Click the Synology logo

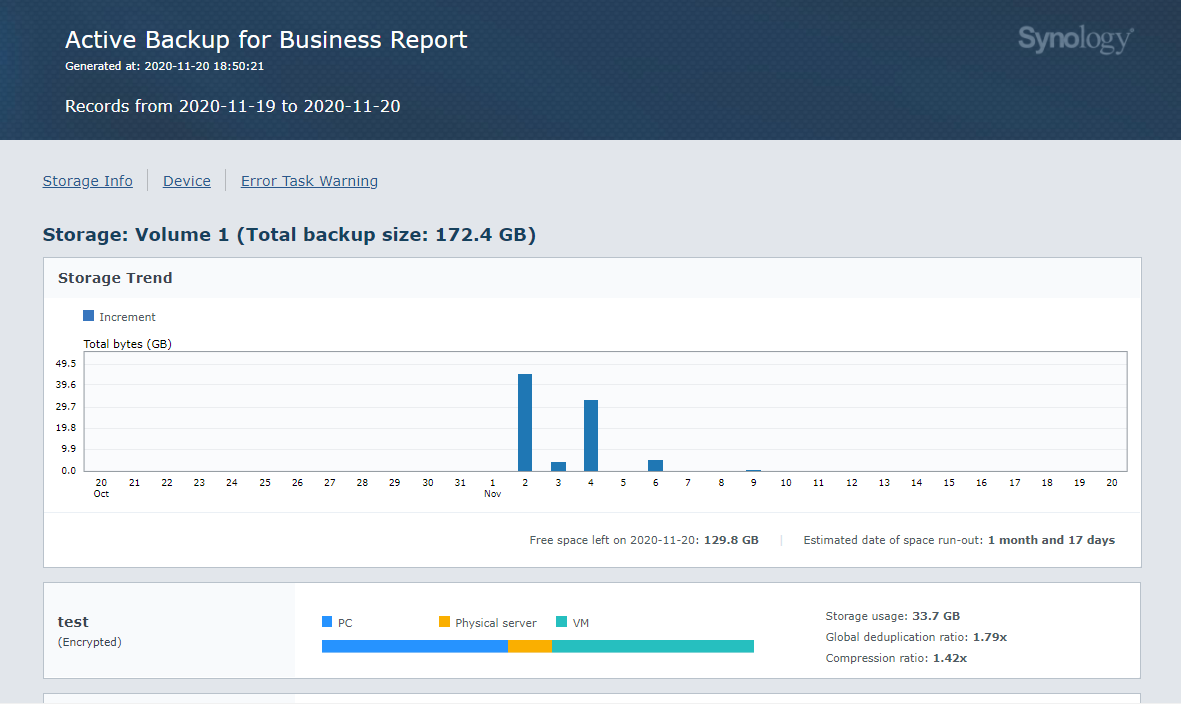(x=1074, y=39)
